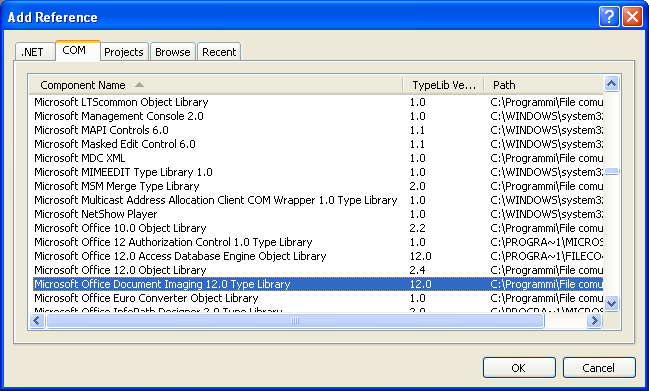Click the Path column header
The height and width of the screenshot is (391, 649).
543,85
